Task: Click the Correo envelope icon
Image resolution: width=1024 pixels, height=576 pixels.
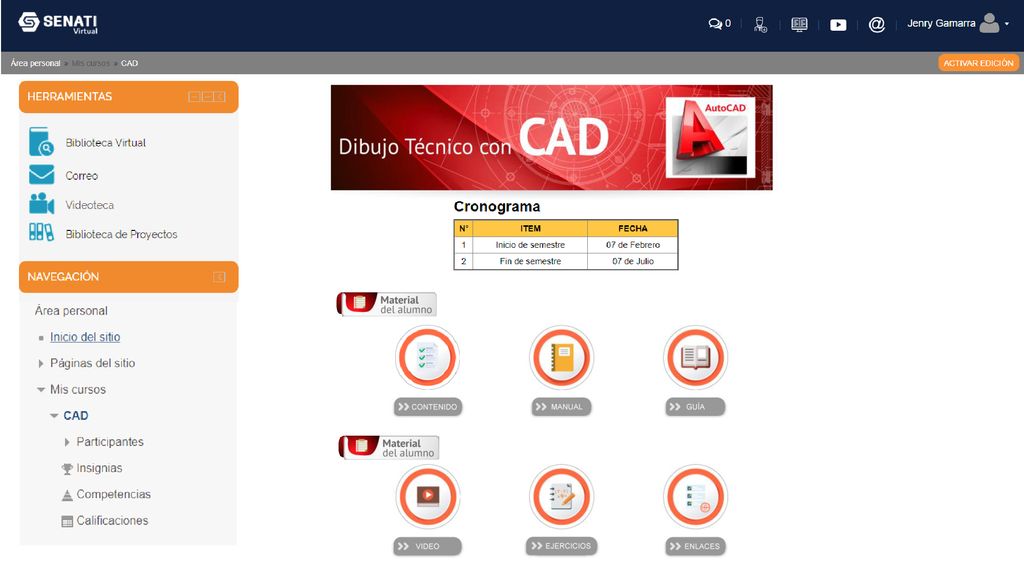Action: point(41,175)
